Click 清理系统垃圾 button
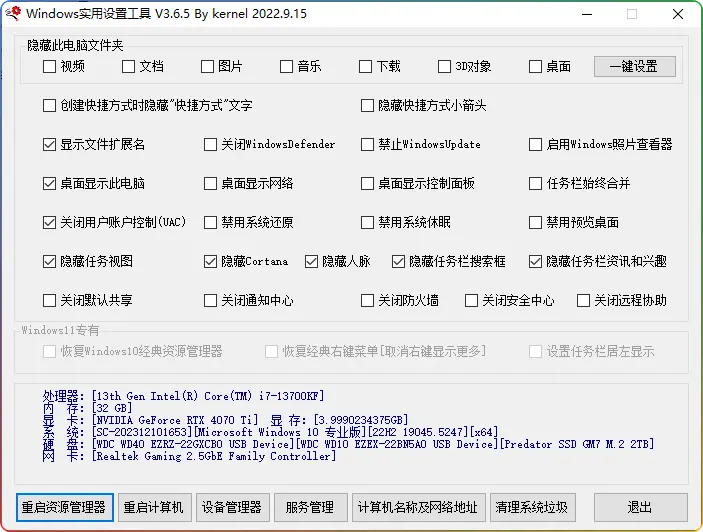Viewport: 703px width, 532px height. pyautogui.click(x=533, y=507)
